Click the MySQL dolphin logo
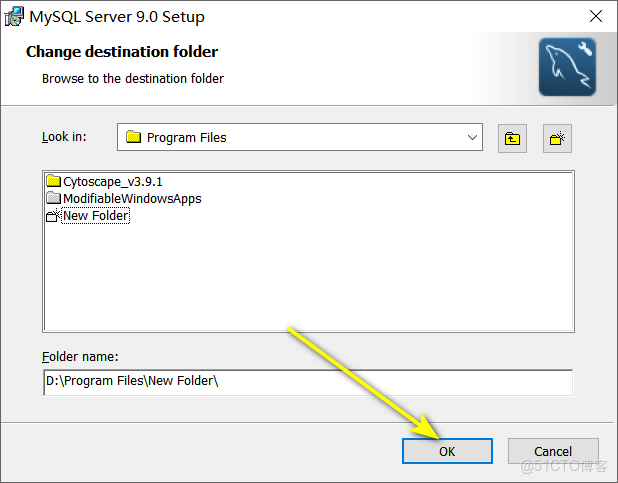The width and height of the screenshot is (618, 483). [567, 67]
